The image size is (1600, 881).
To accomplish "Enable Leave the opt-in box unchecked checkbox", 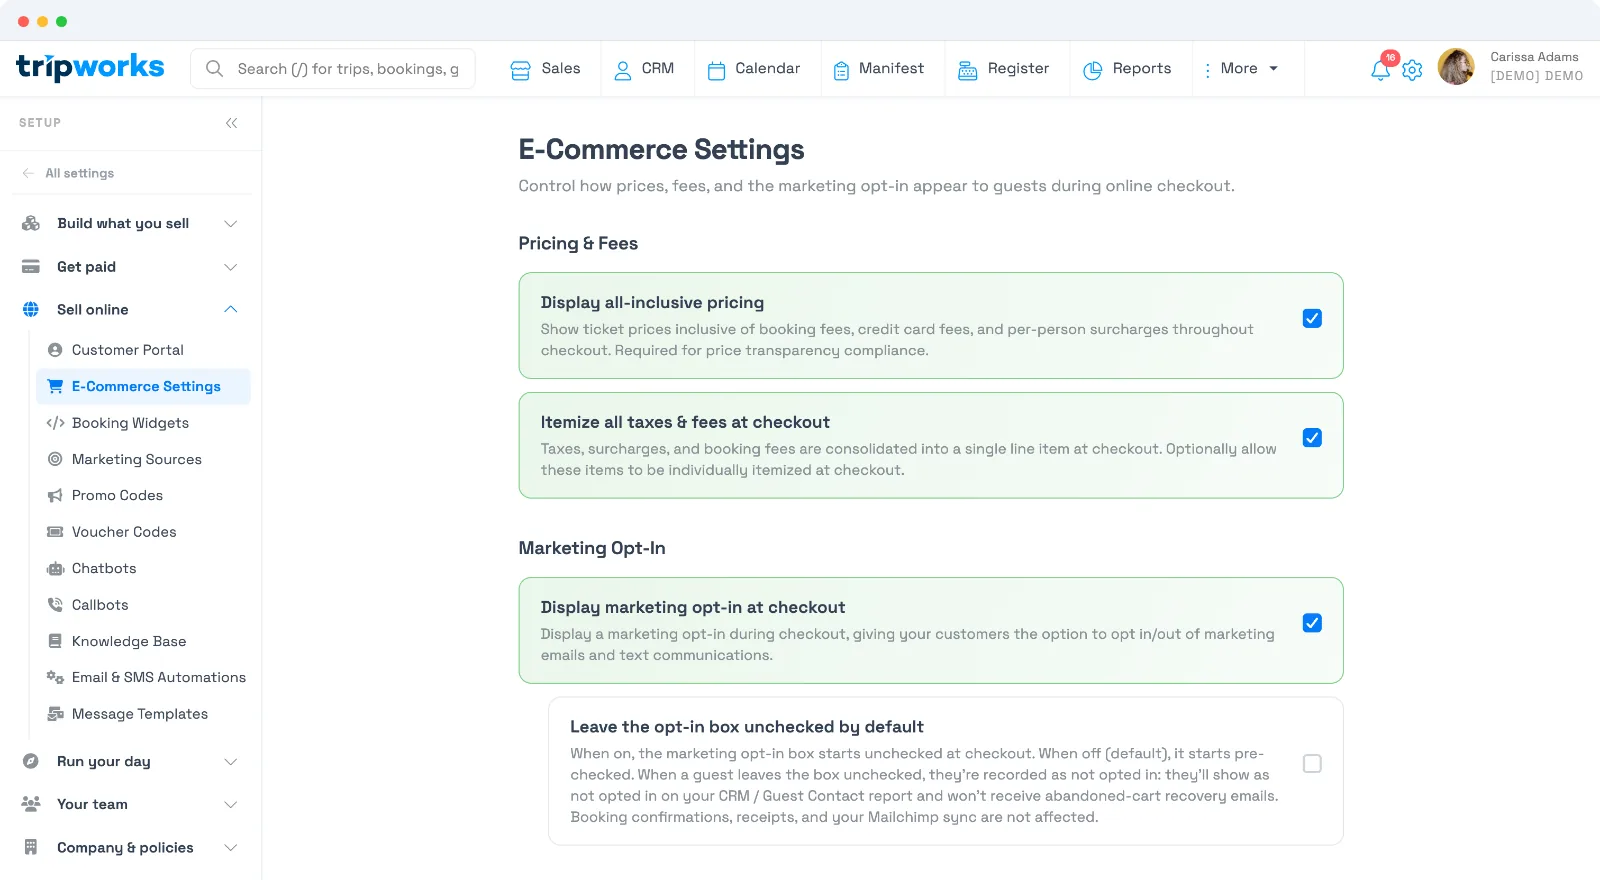I will (1312, 764).
